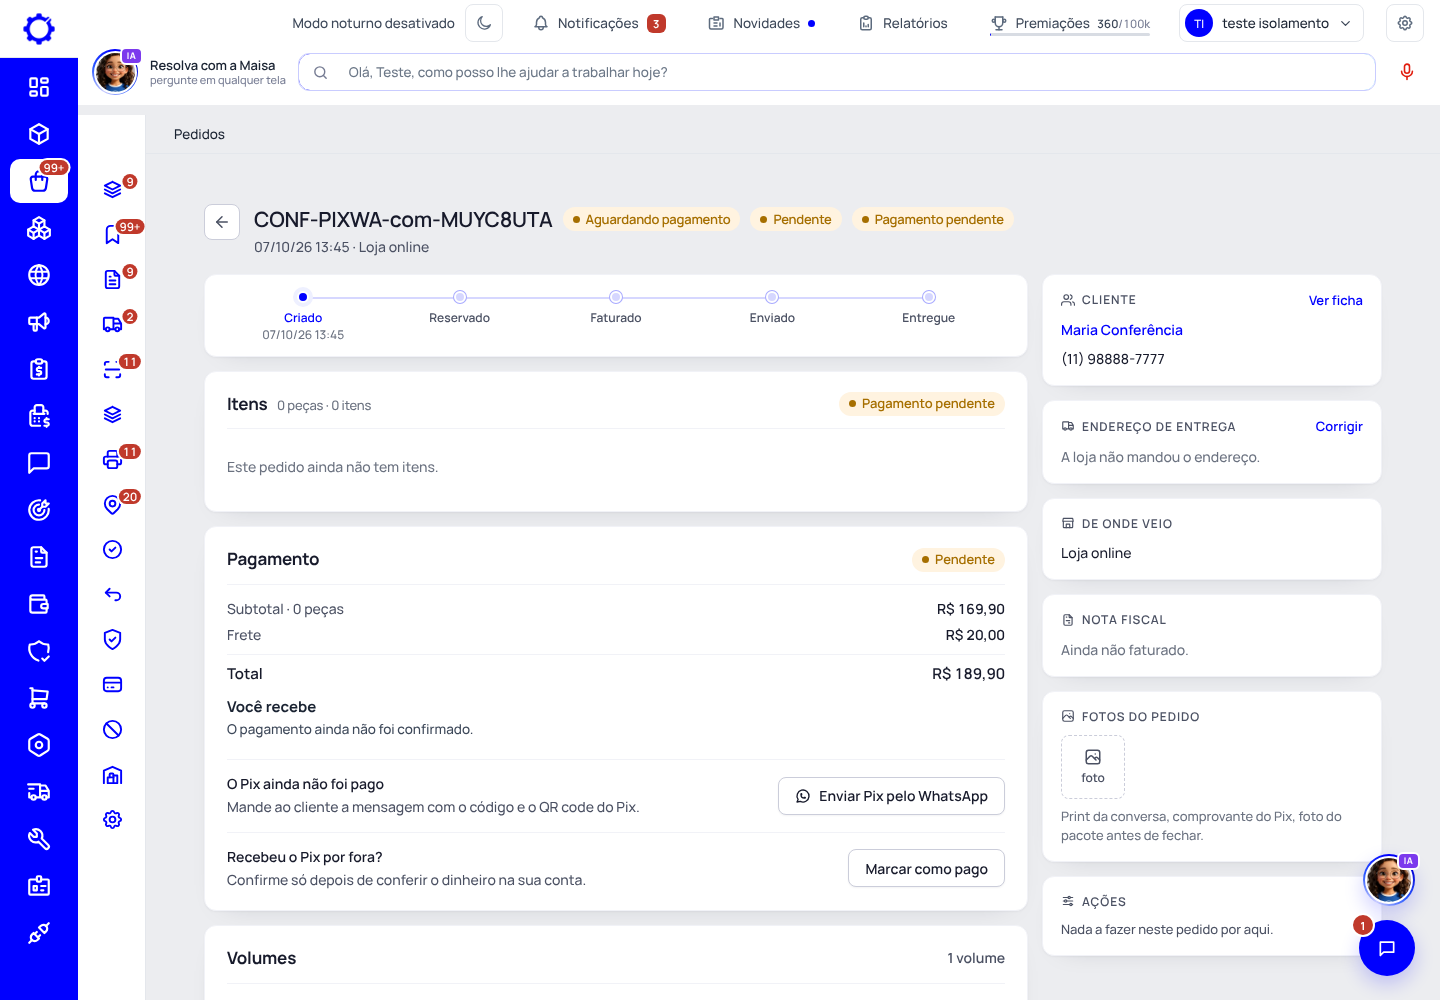The width and height of the screenshot is (1440, 1000).
Task: Select the globe icon in blue sidebar
Action: click(39, 275)
